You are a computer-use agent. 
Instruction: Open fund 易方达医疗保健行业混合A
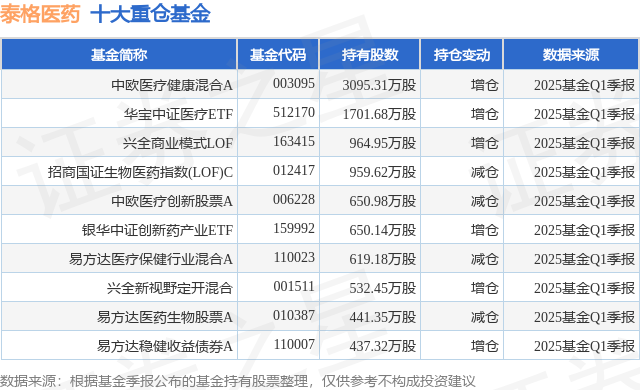(151, 259)
